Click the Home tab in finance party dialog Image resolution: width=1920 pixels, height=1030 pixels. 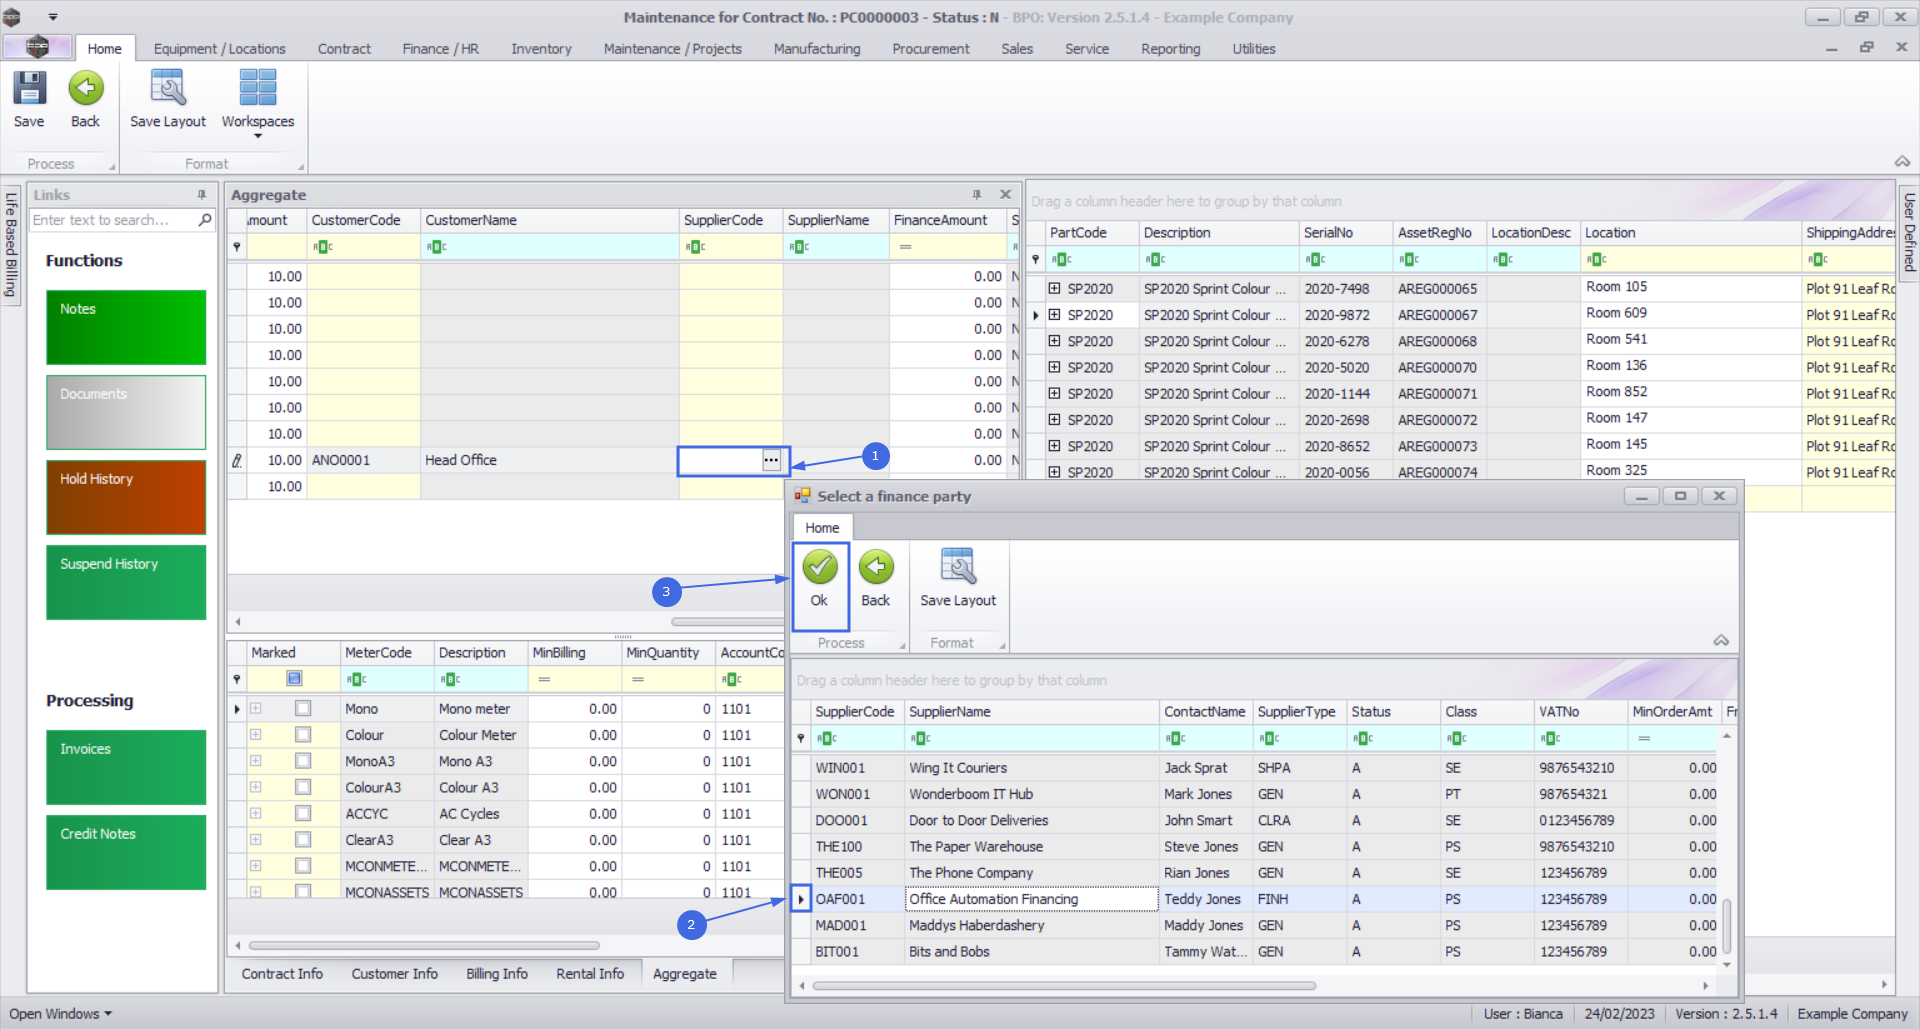point(822,527)
